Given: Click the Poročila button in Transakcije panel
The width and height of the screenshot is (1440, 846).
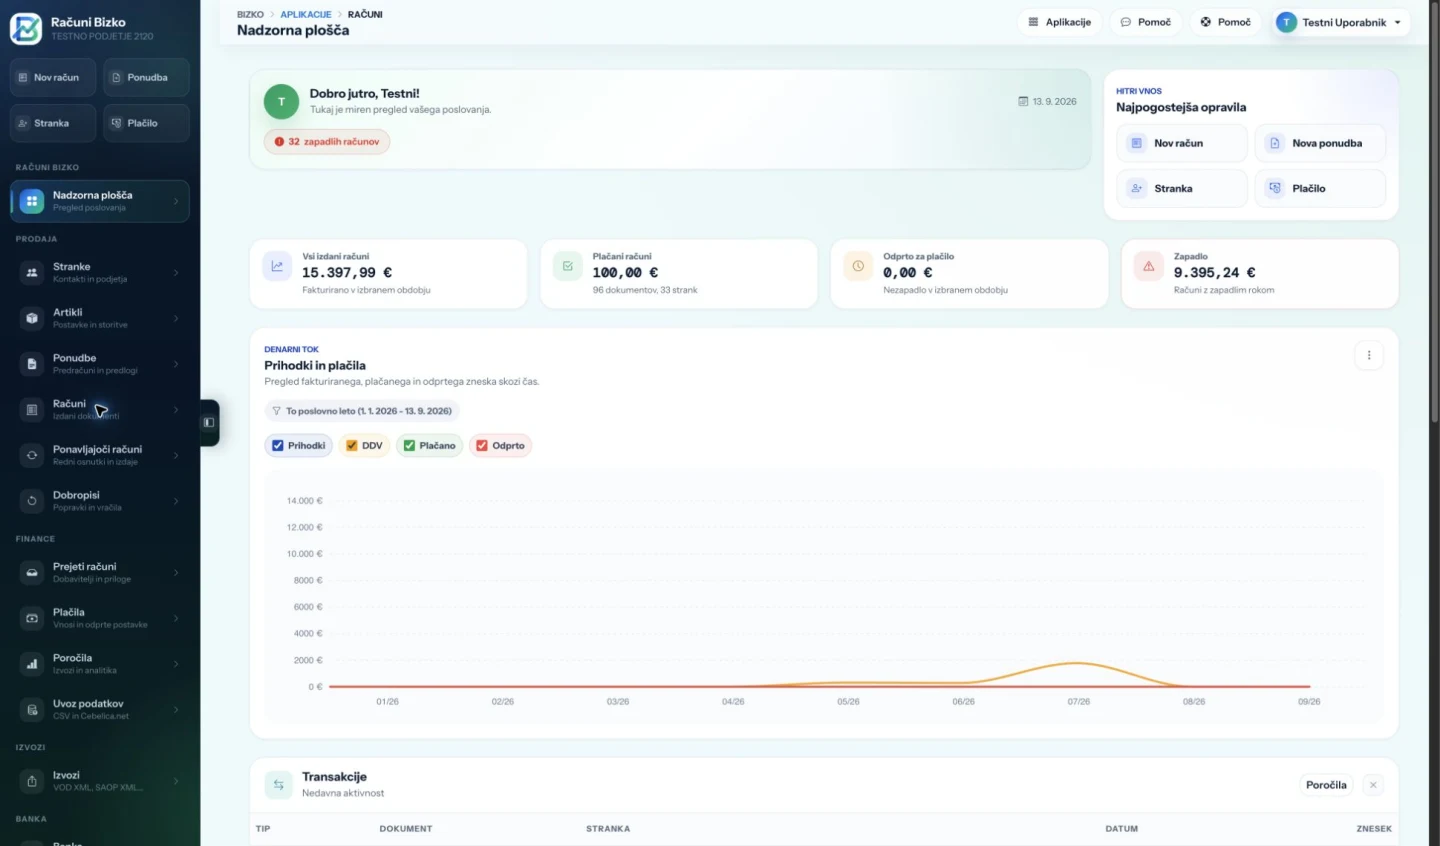Looking at the screenshot, I should tap(1326, 785).
